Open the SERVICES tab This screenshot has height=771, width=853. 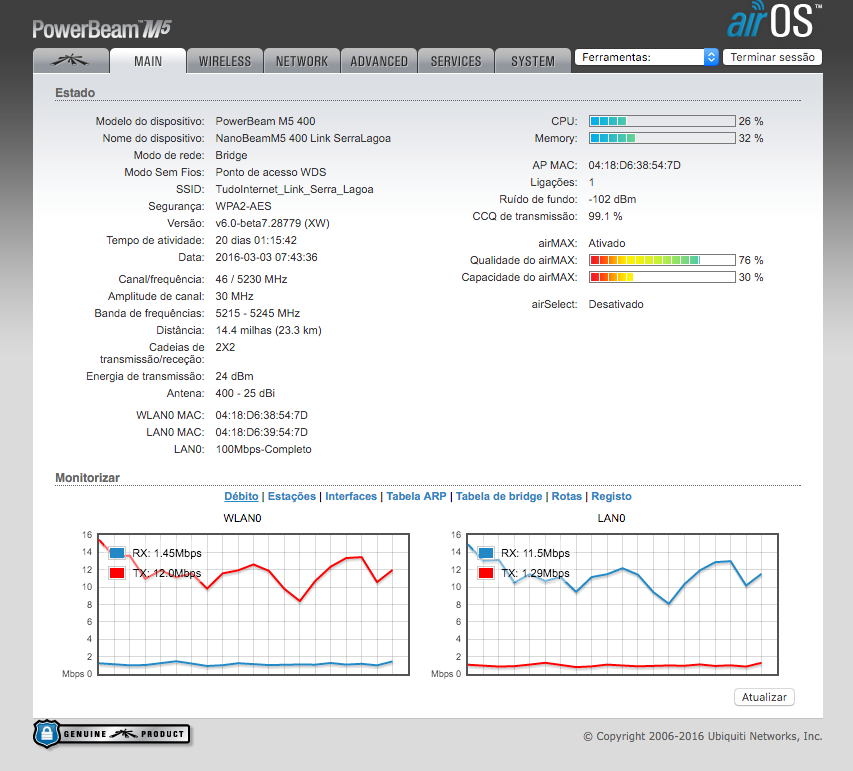456,61
